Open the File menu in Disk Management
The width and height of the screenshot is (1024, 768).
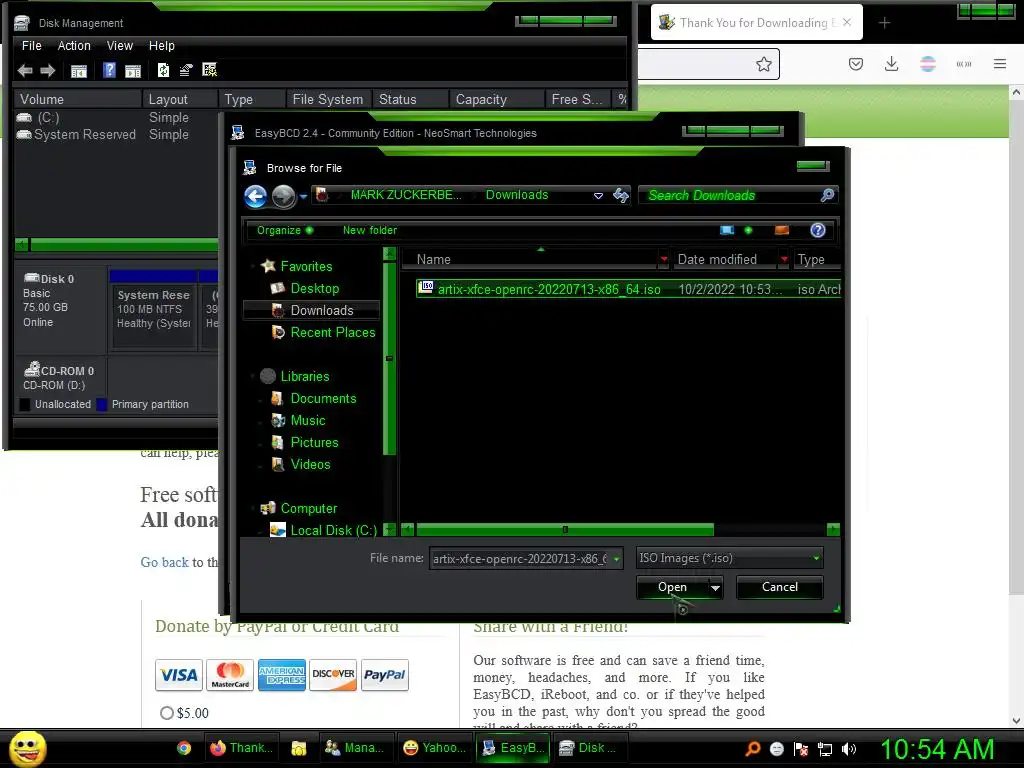31,46
